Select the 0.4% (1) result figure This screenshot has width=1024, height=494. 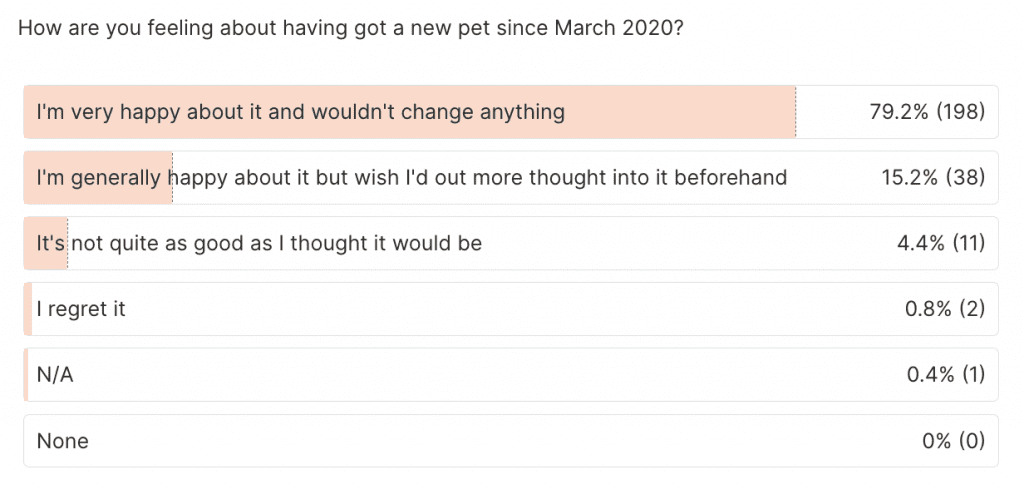coord(946,375)
